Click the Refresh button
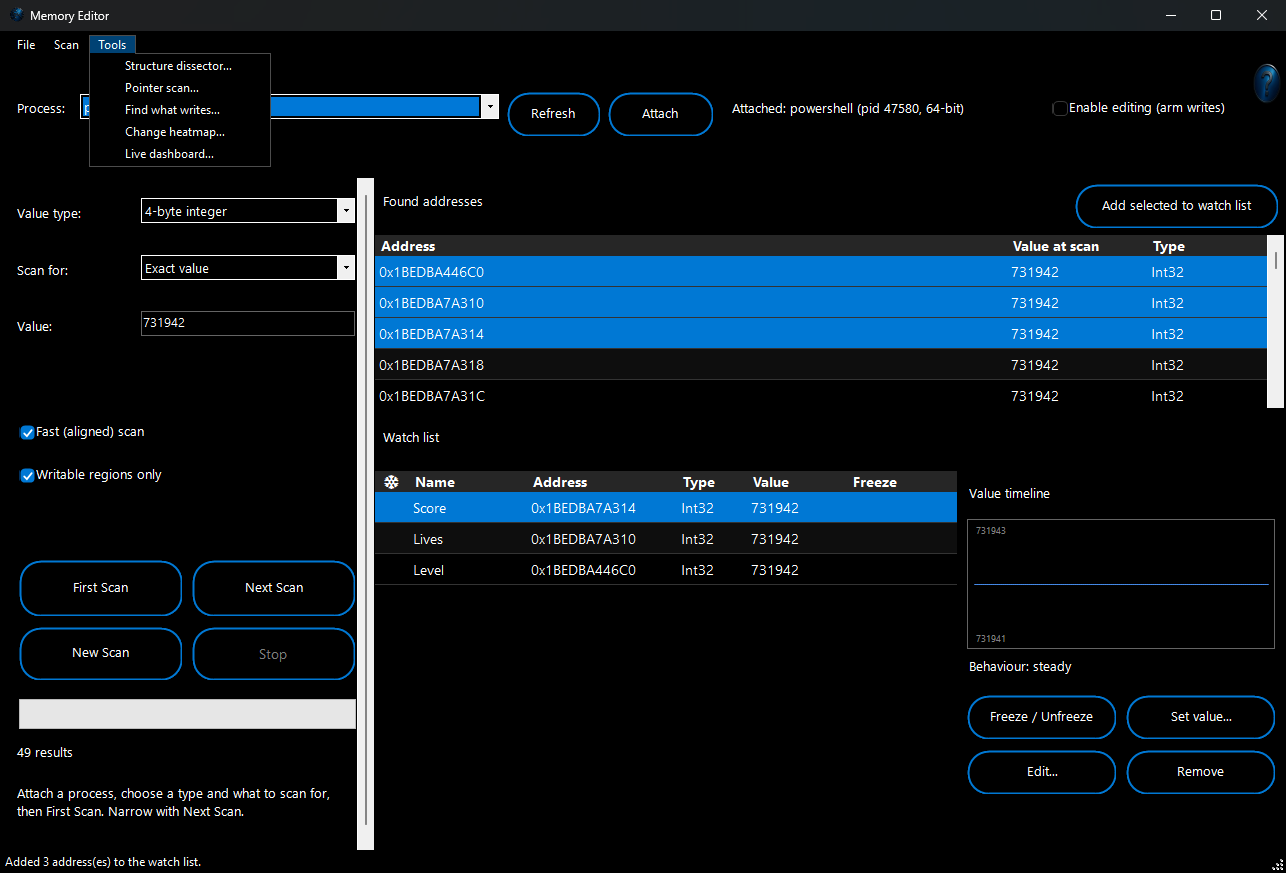 [x=553, y=114]
